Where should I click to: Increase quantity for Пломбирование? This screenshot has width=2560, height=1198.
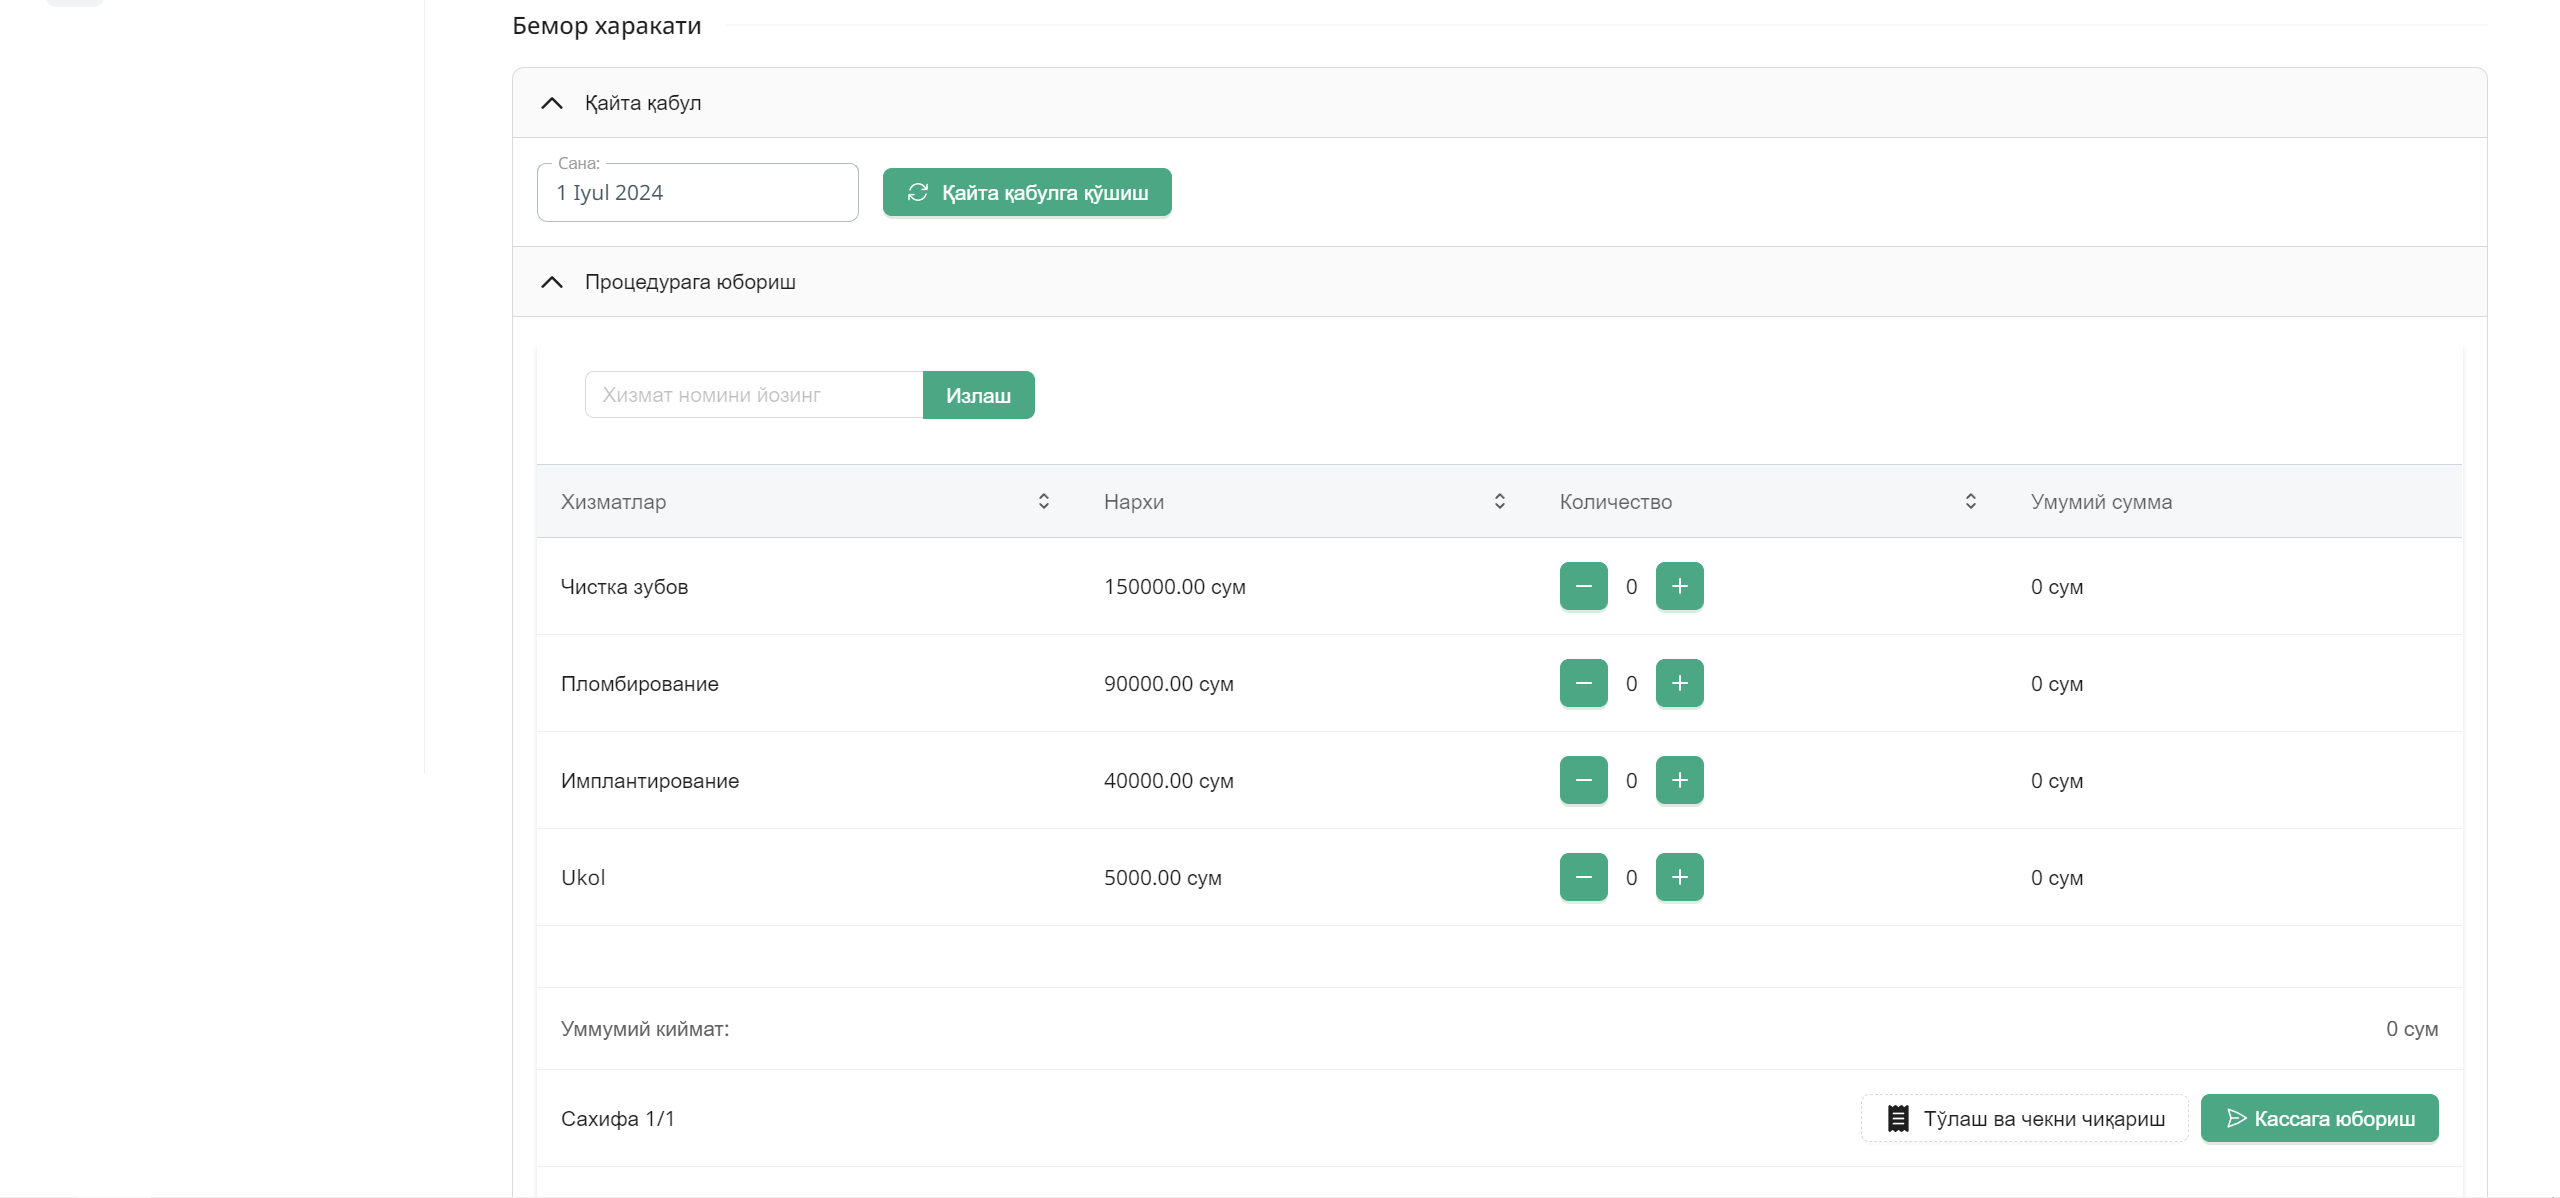1679,683
